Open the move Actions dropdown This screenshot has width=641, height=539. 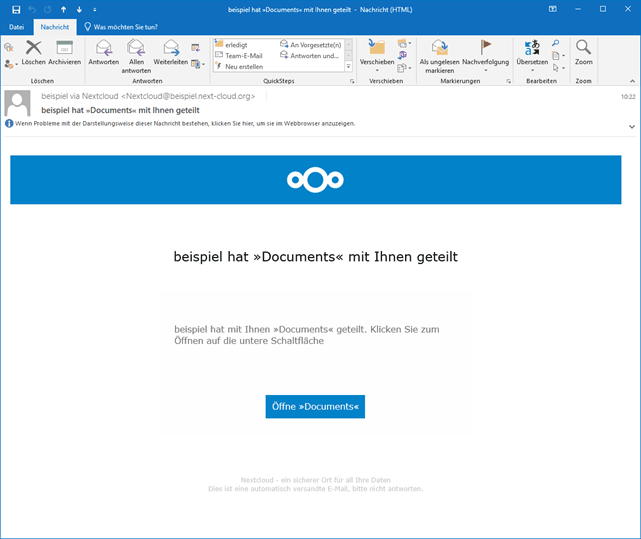[404, 68]
